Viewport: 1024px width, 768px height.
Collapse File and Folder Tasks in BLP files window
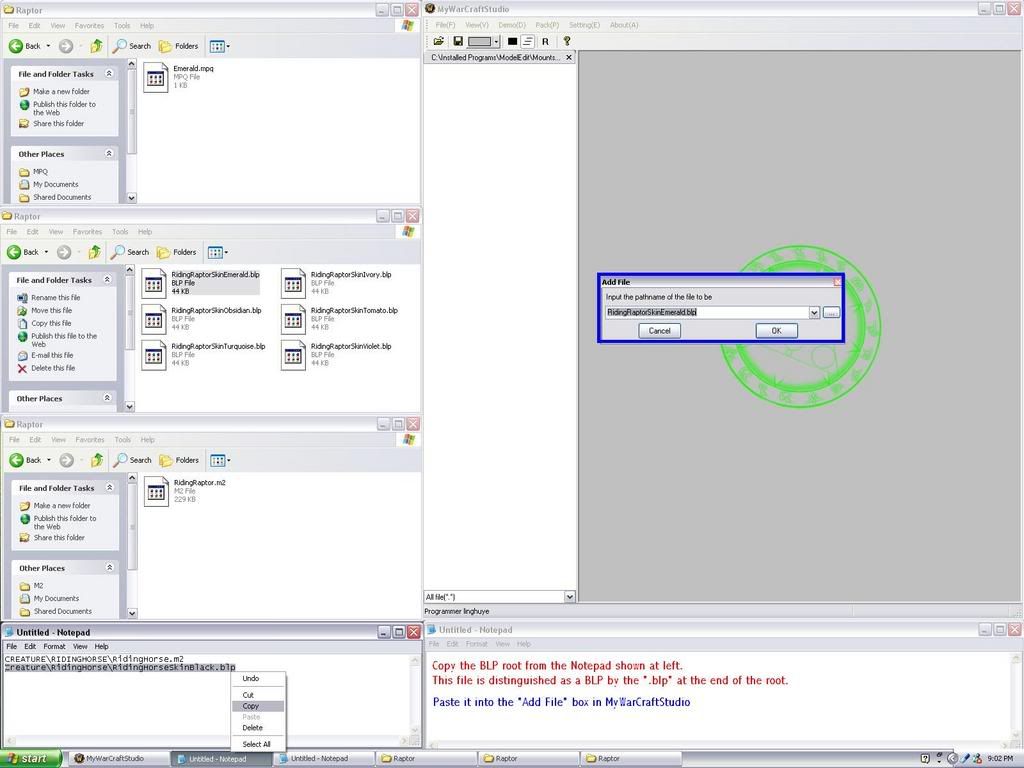(x=107, y=280)
